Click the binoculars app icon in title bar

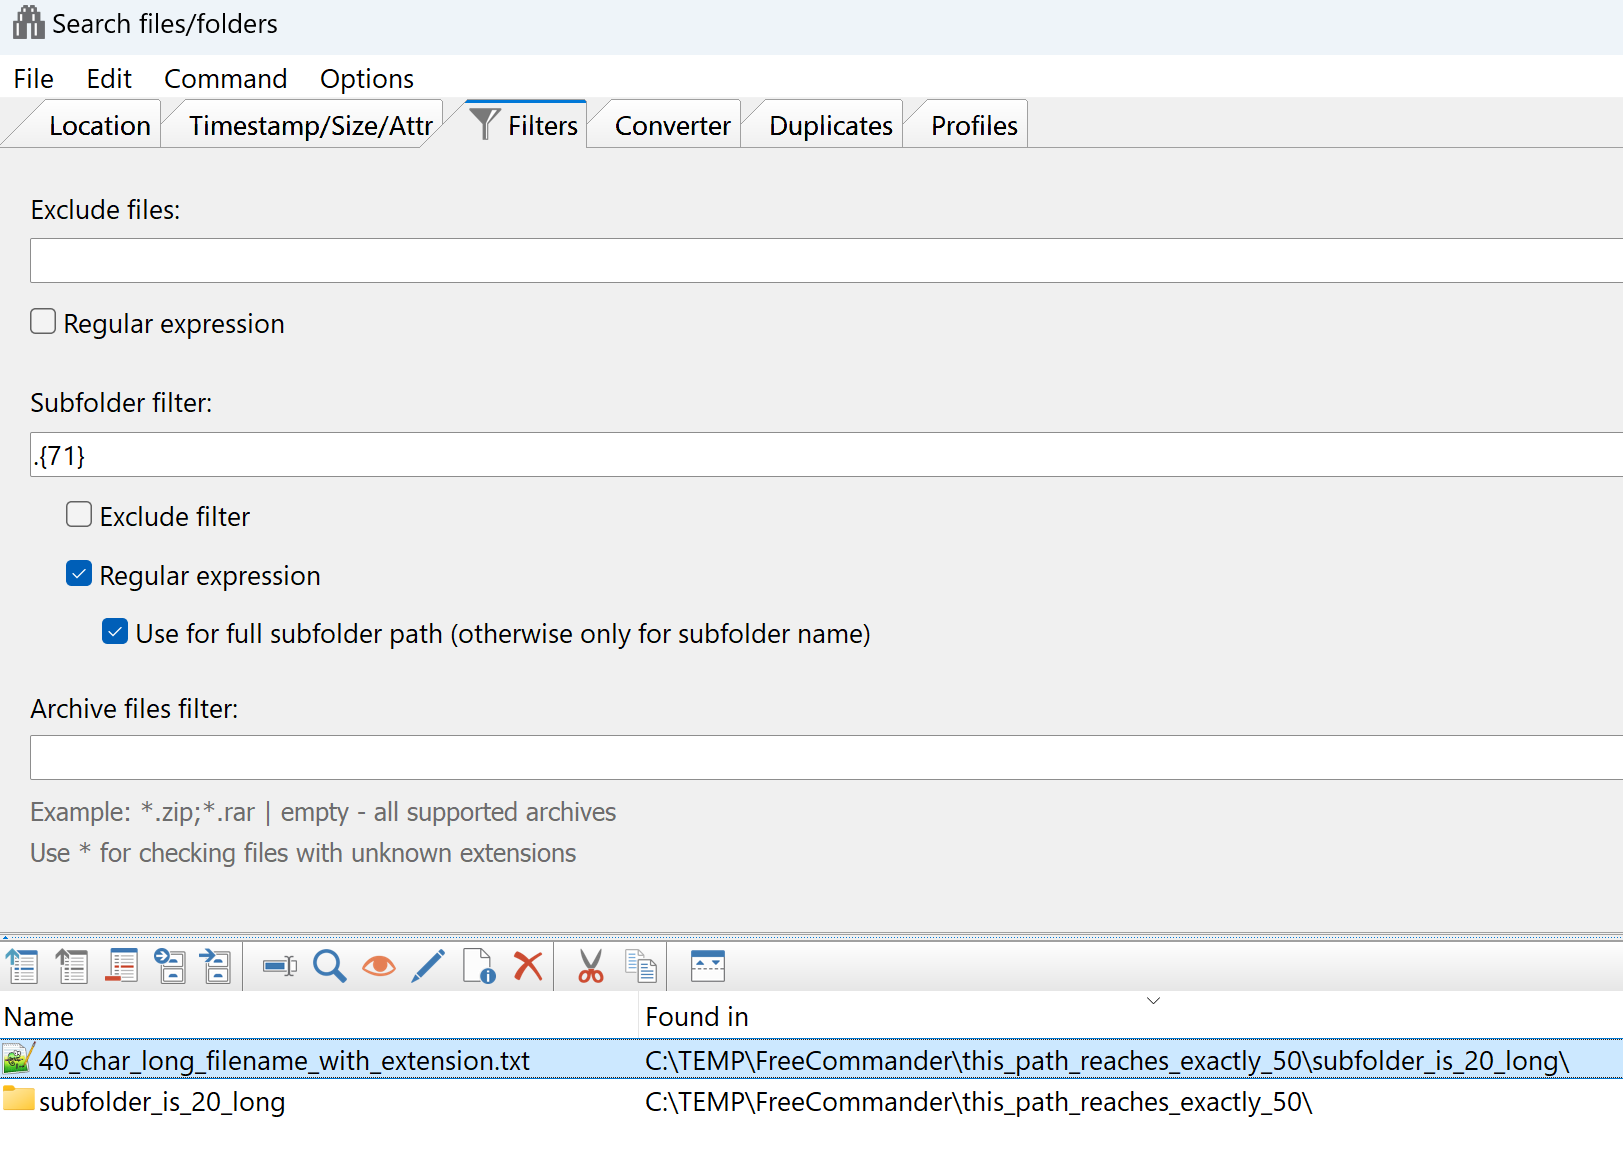click(x=28, y=23)
